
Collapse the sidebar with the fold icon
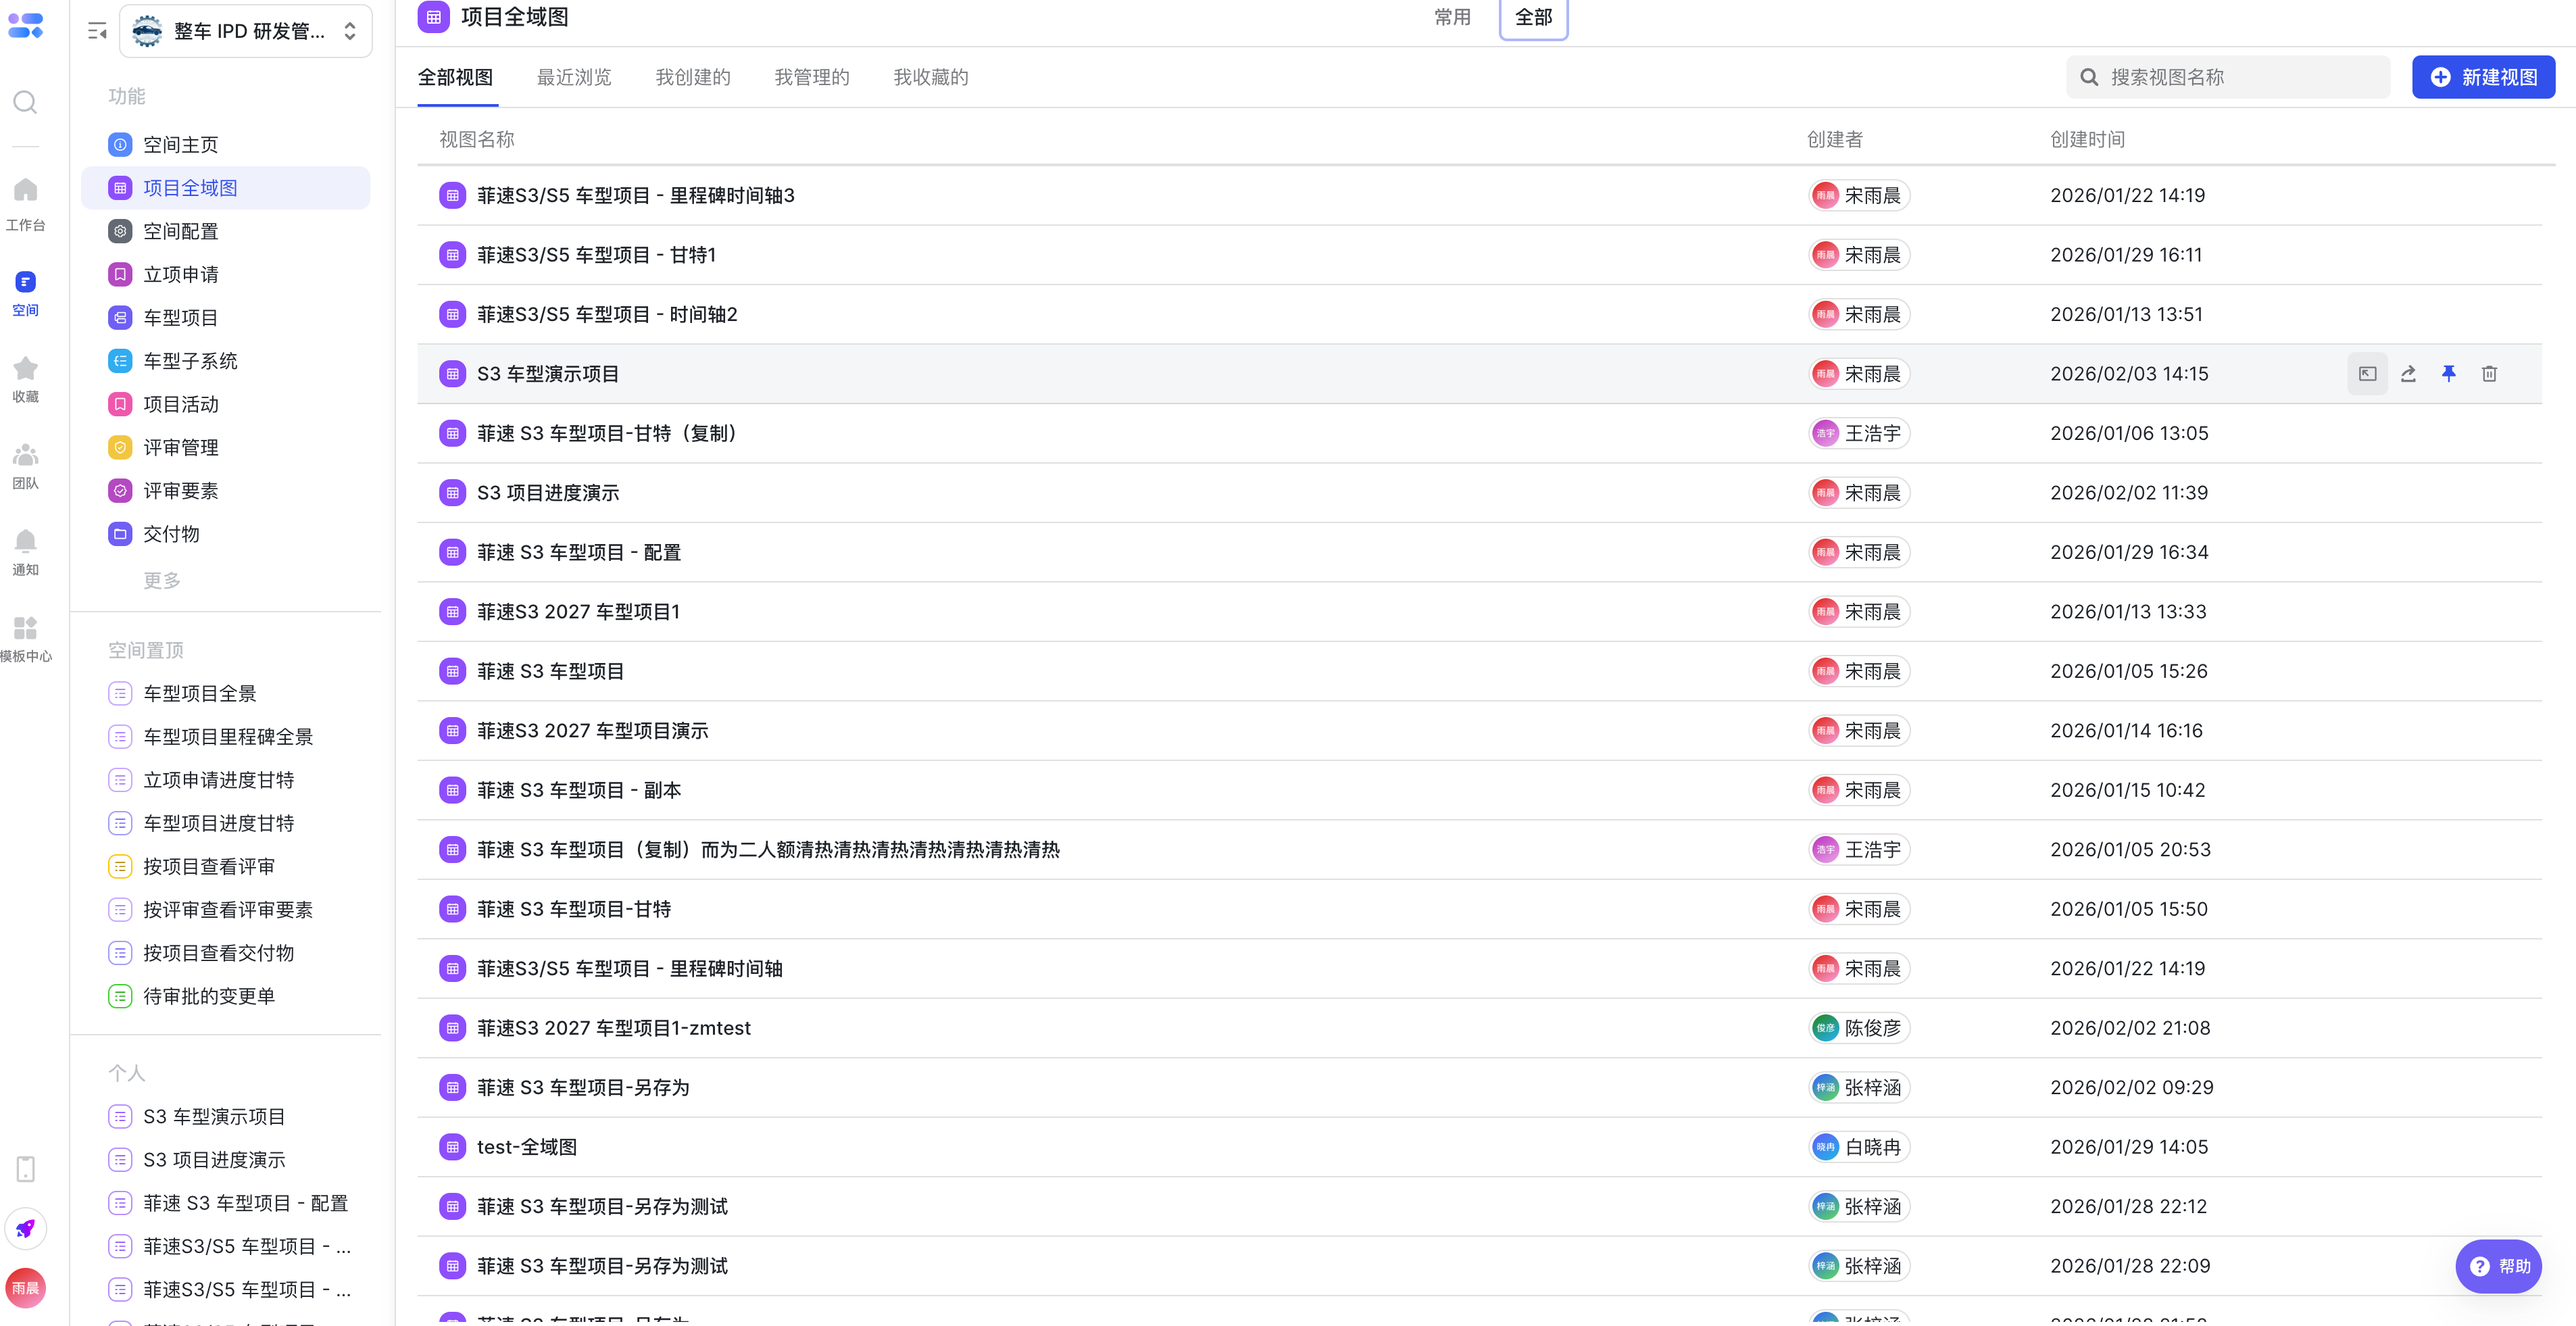[x=97, y=31]
